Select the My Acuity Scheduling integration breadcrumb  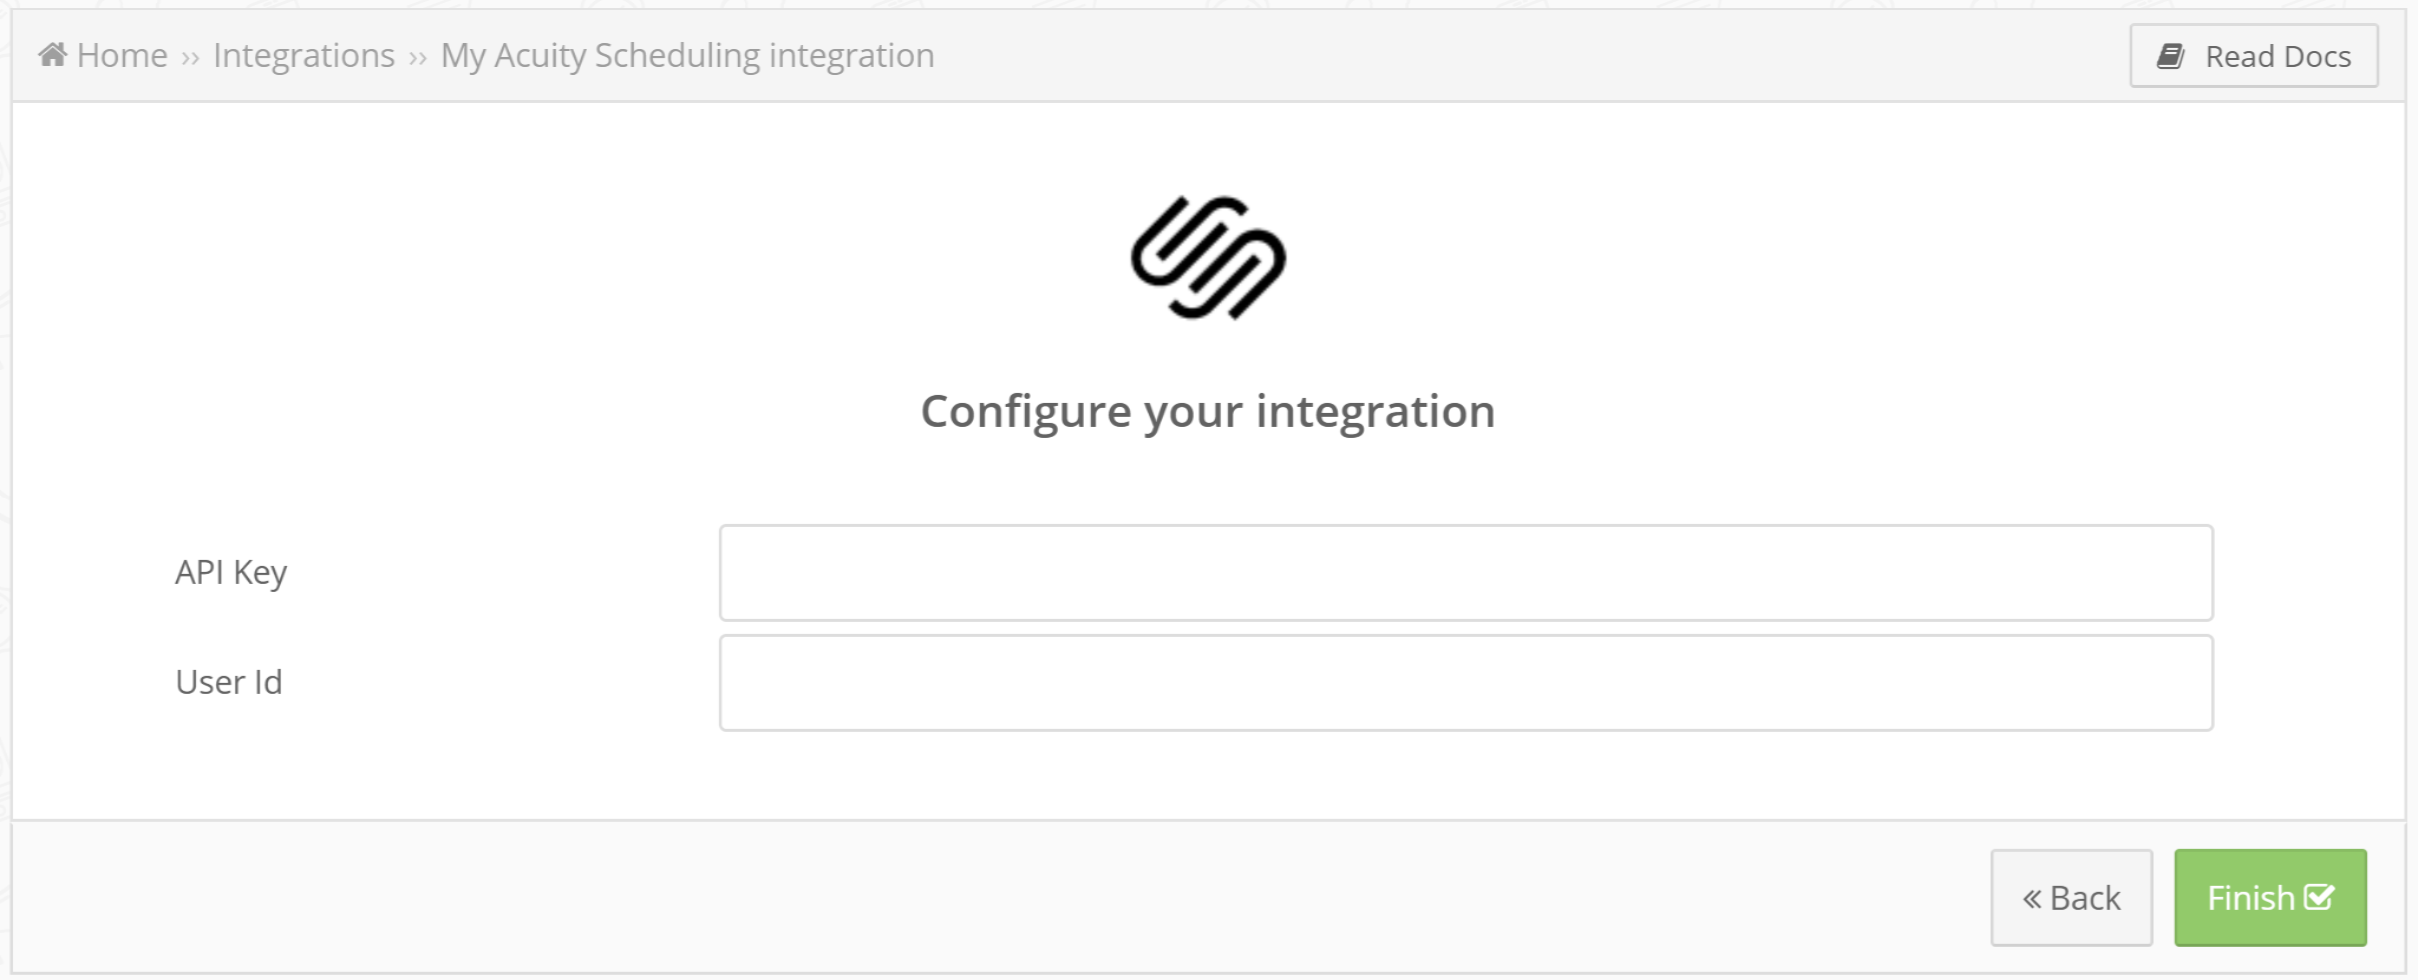click(687, 55)
